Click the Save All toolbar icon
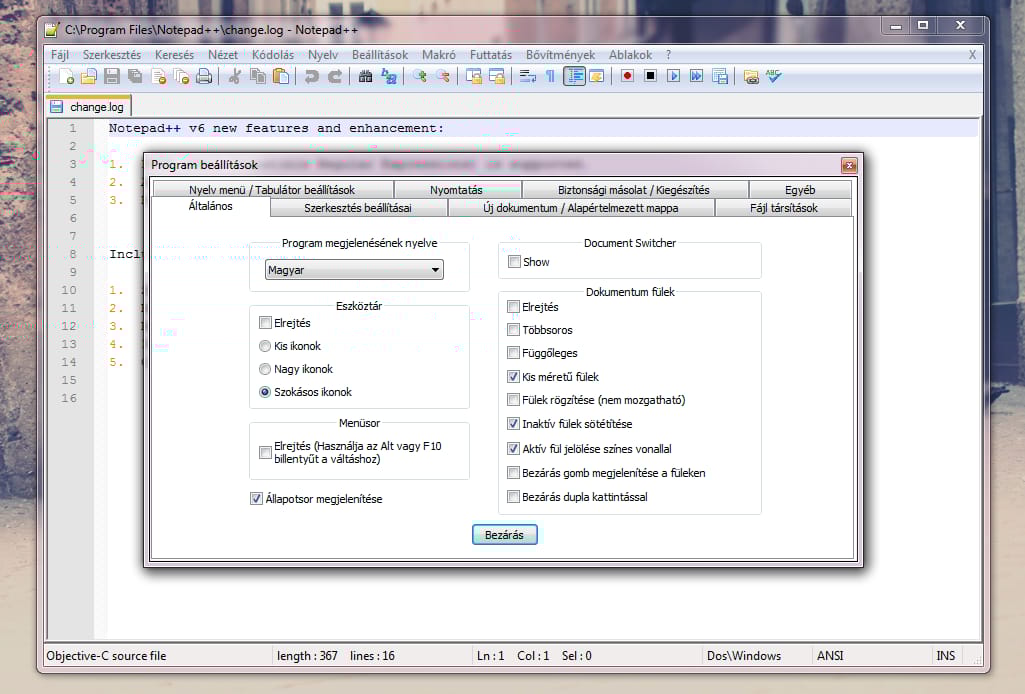1025x694 pixels. pos(135,76)
